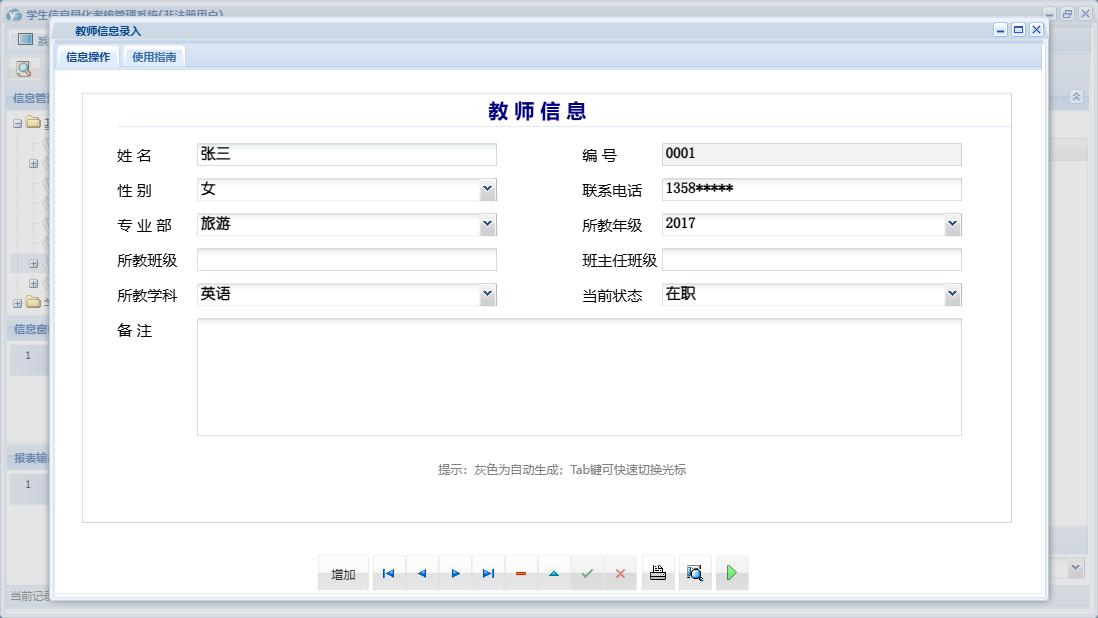Click the 增加 add button

pos(343,573)
